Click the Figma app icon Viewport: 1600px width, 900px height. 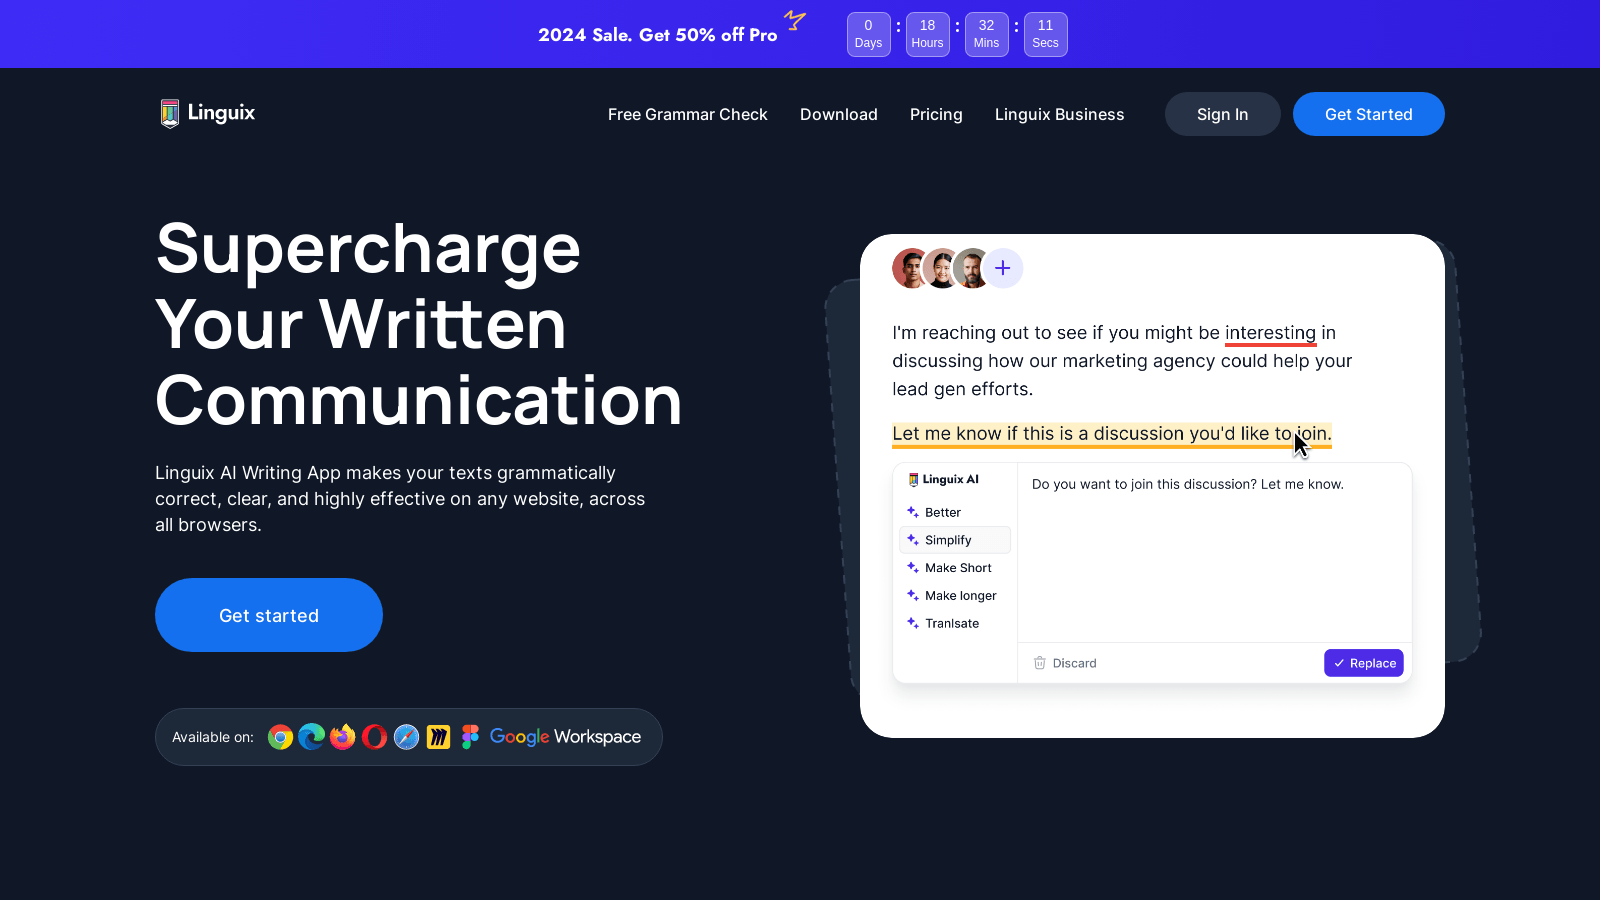(470, 737)
